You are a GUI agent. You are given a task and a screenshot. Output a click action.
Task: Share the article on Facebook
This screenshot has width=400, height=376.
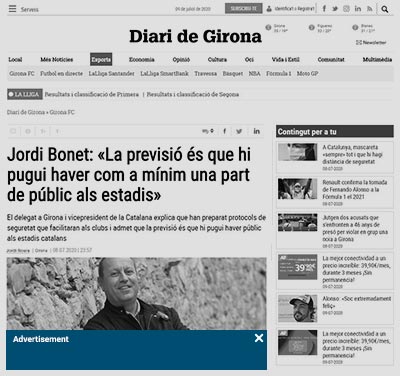225,131
